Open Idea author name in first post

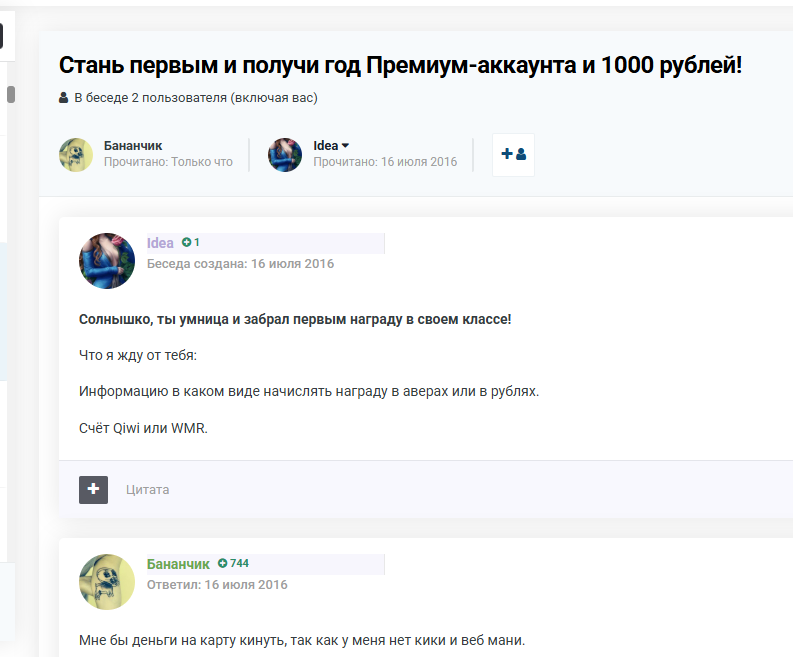tap(160, 243)
